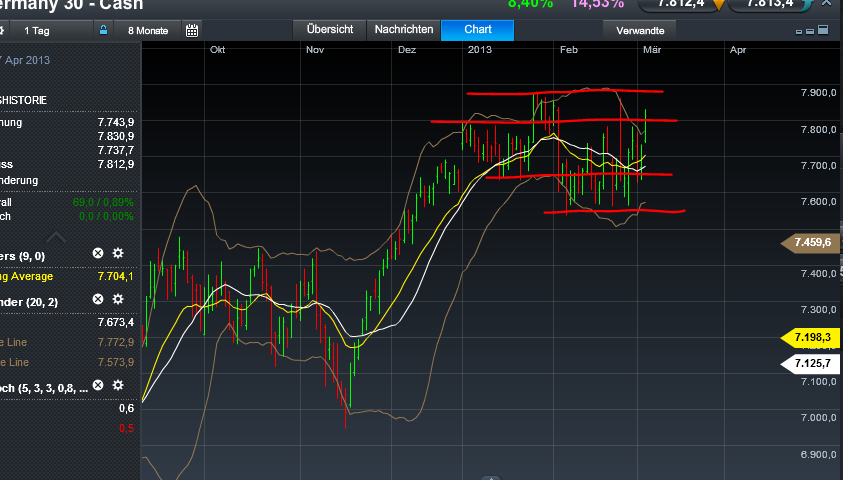This screenshot has height=480, width=843.
Task: Set the smallest chart panel size icon
Action: tap(799, 32)
